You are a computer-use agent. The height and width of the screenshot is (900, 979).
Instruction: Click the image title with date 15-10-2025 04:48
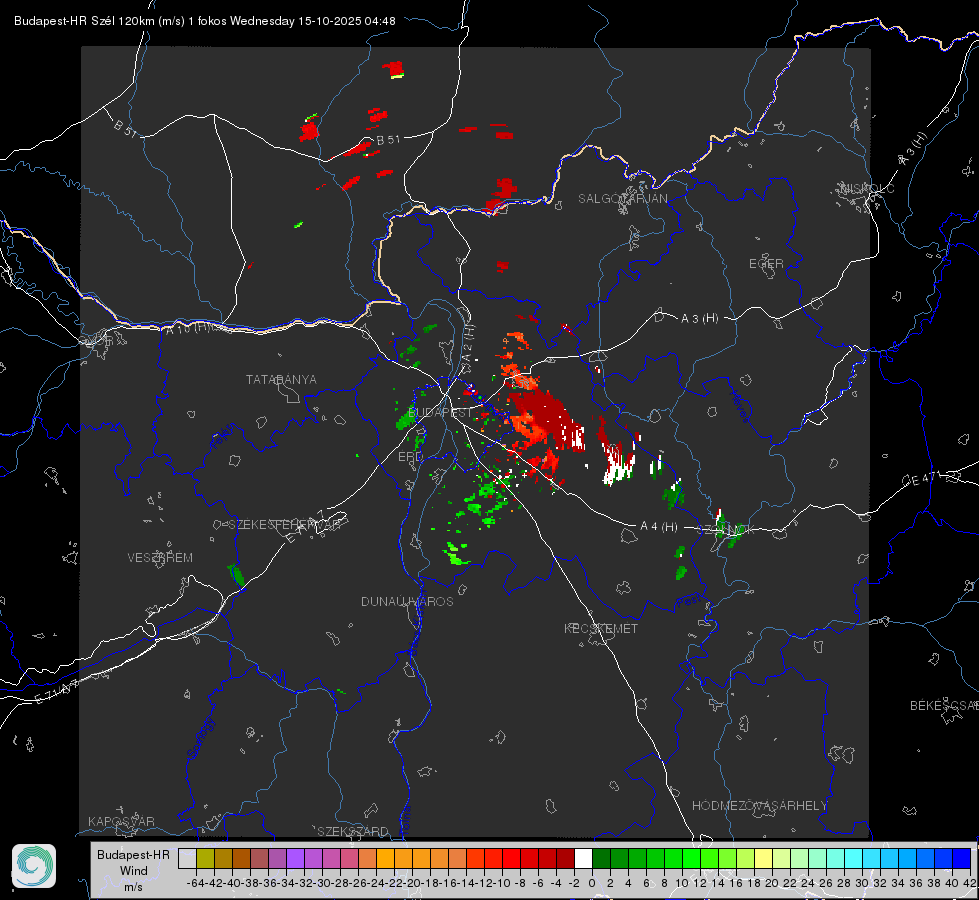[x=205, y=21]
